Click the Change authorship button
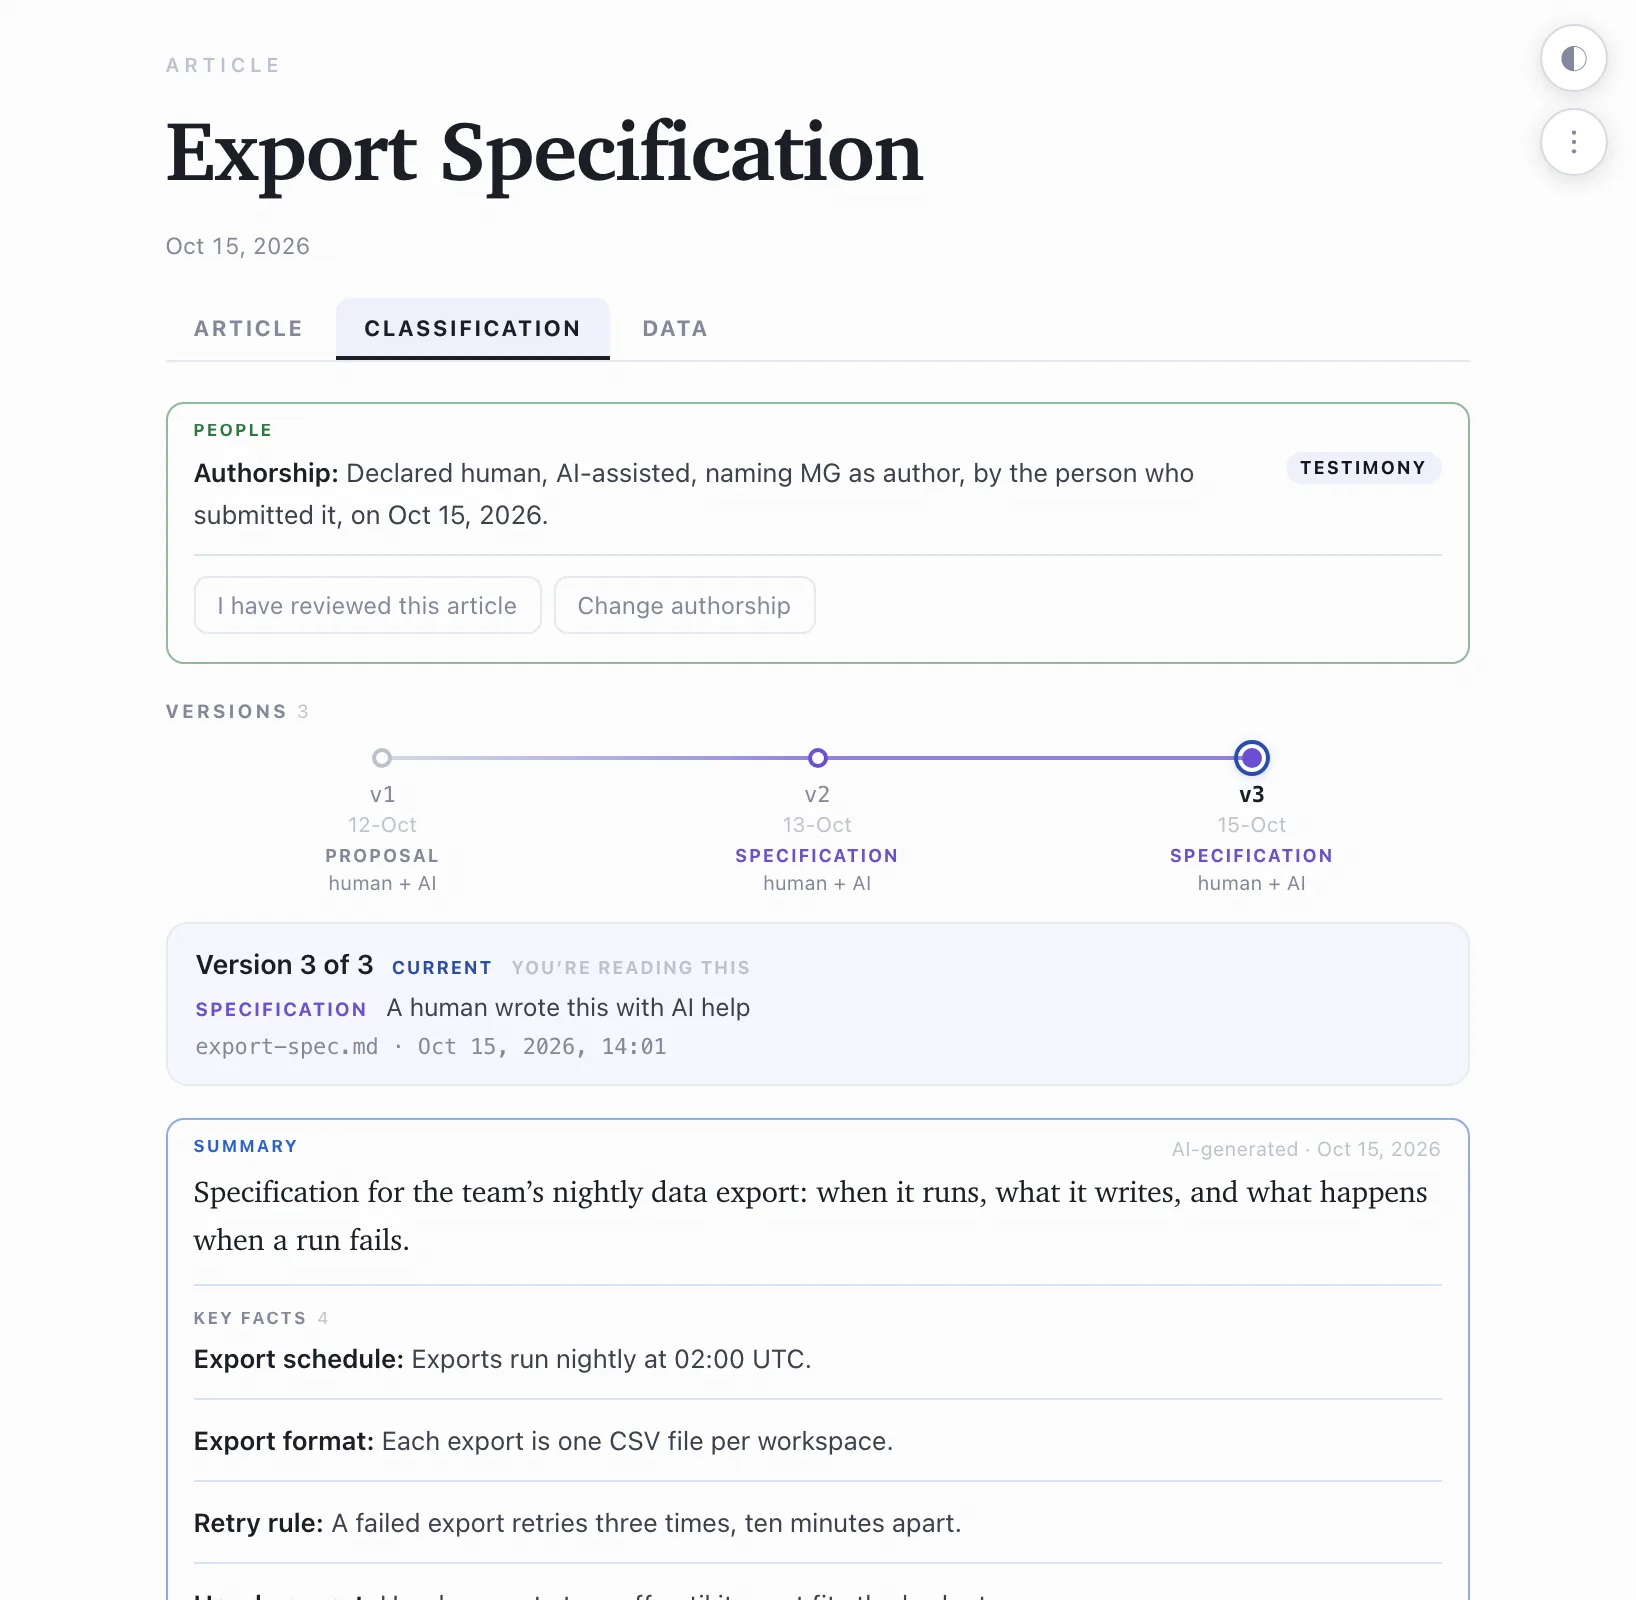Image resolution: width=1636 pixels, height=1600 pixels. [684, 605]
